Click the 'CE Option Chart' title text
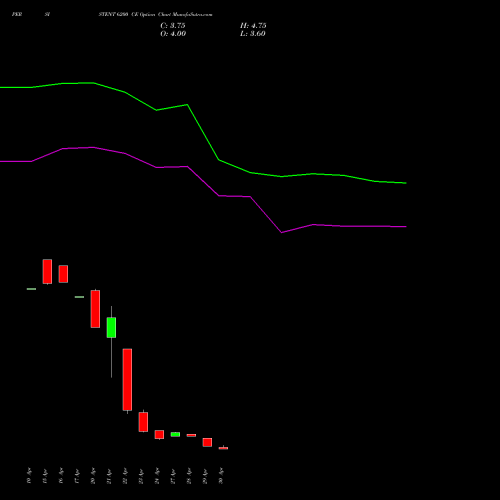This screenshot has width=500, height=500. (x=151, y=15)
